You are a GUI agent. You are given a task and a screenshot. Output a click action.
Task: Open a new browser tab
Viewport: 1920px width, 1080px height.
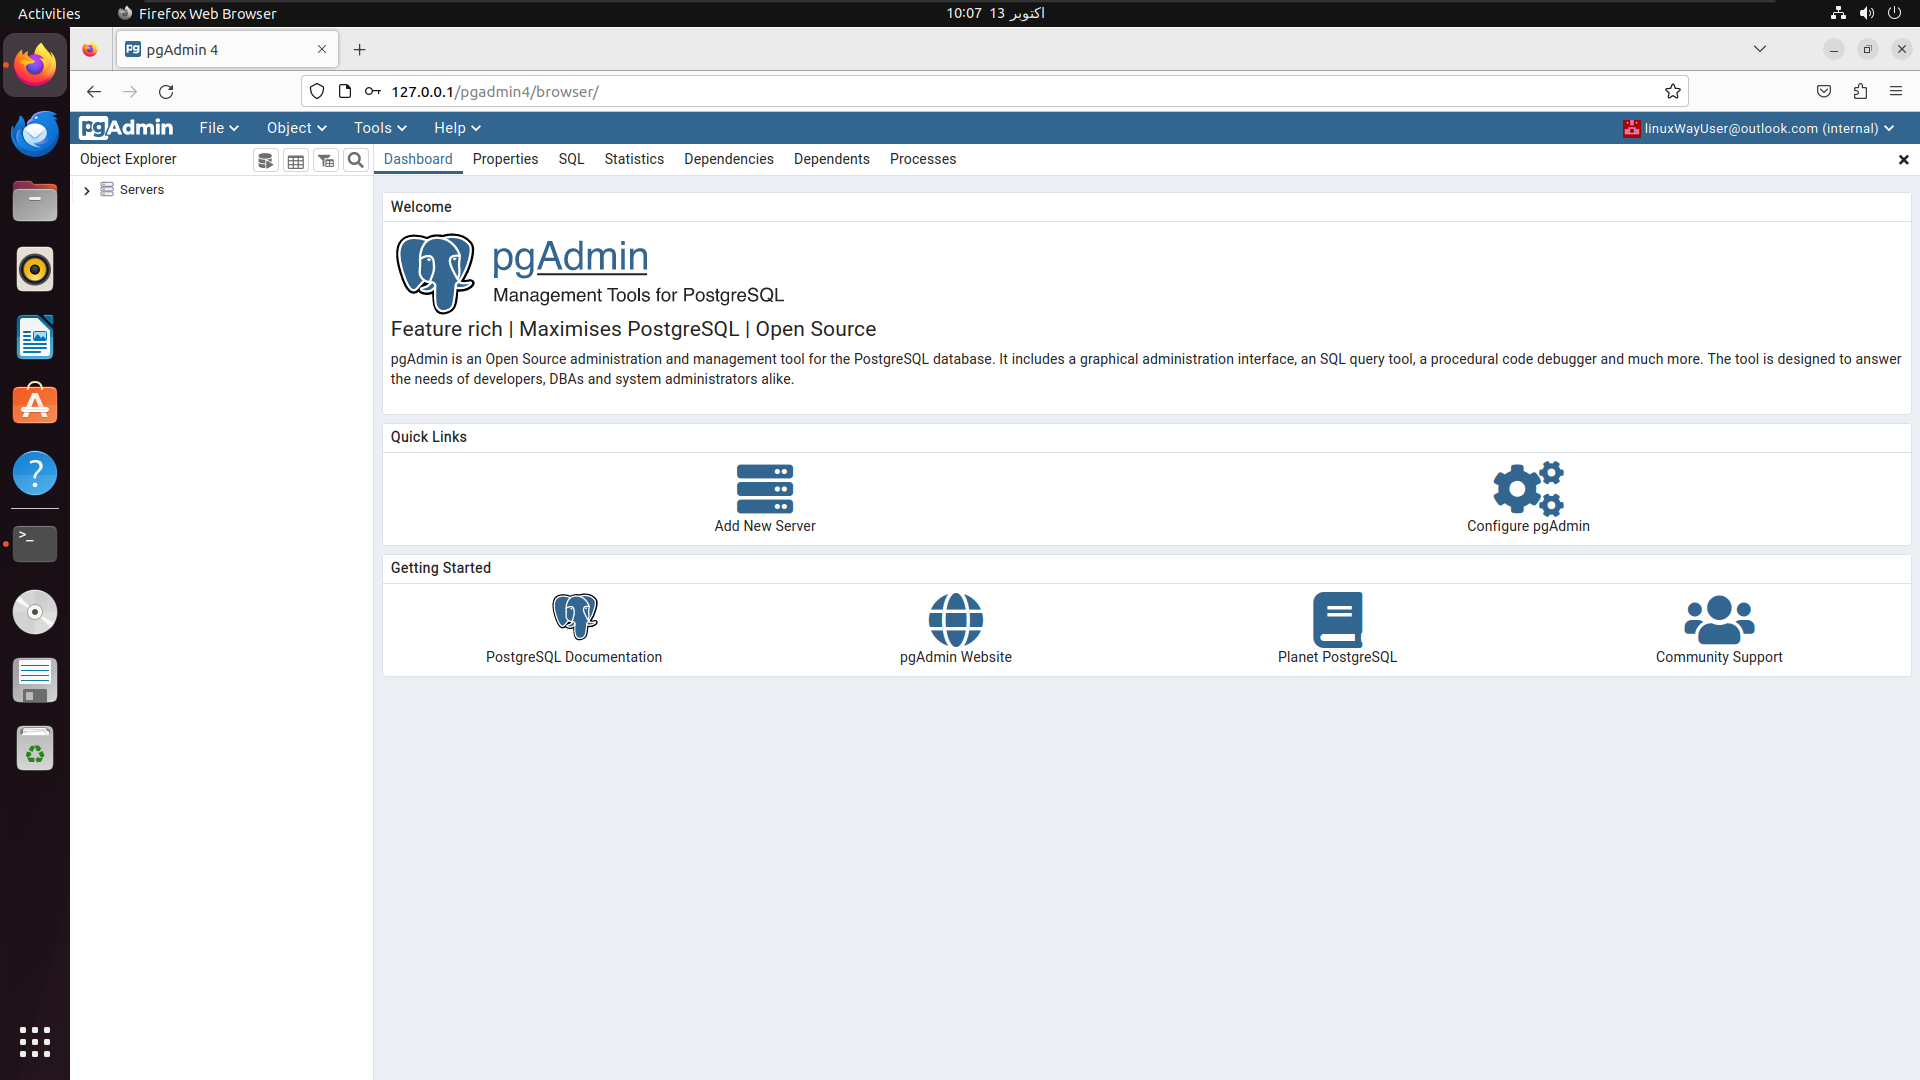tap(360, 49)
